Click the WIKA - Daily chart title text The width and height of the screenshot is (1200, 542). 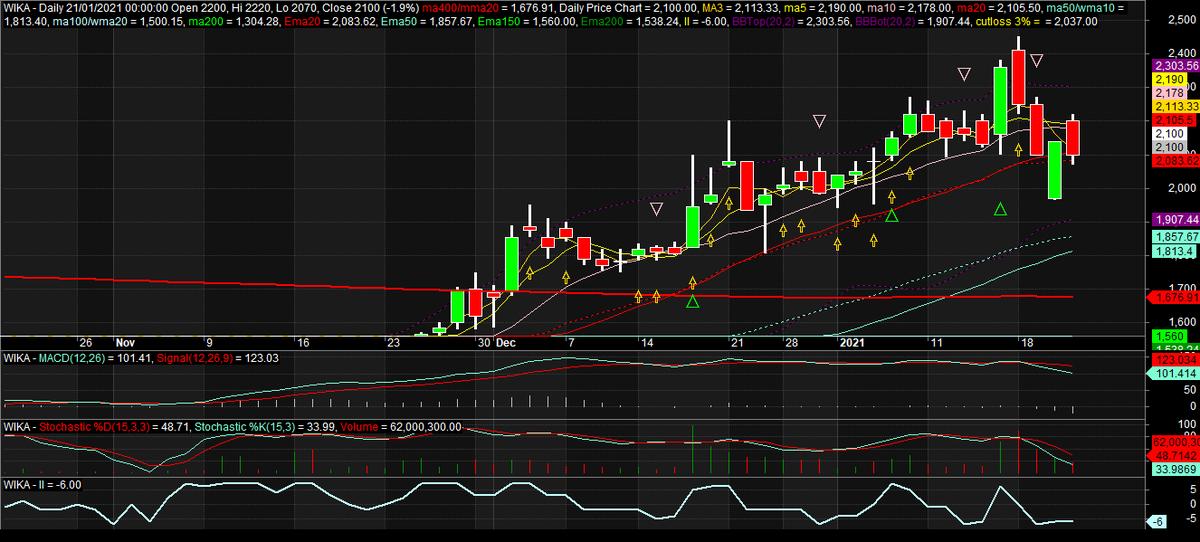tap(35, 8)
